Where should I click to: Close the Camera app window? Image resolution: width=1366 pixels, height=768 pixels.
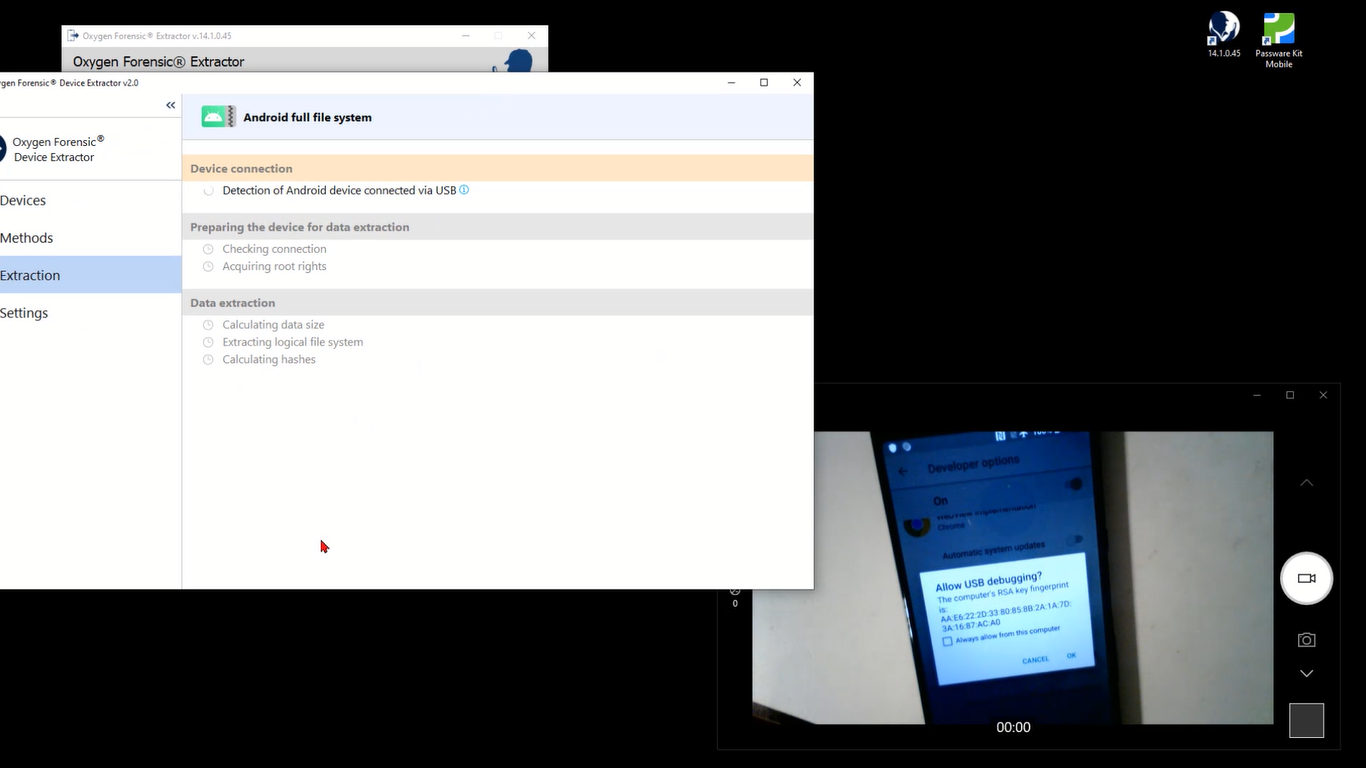[1323, 395]
